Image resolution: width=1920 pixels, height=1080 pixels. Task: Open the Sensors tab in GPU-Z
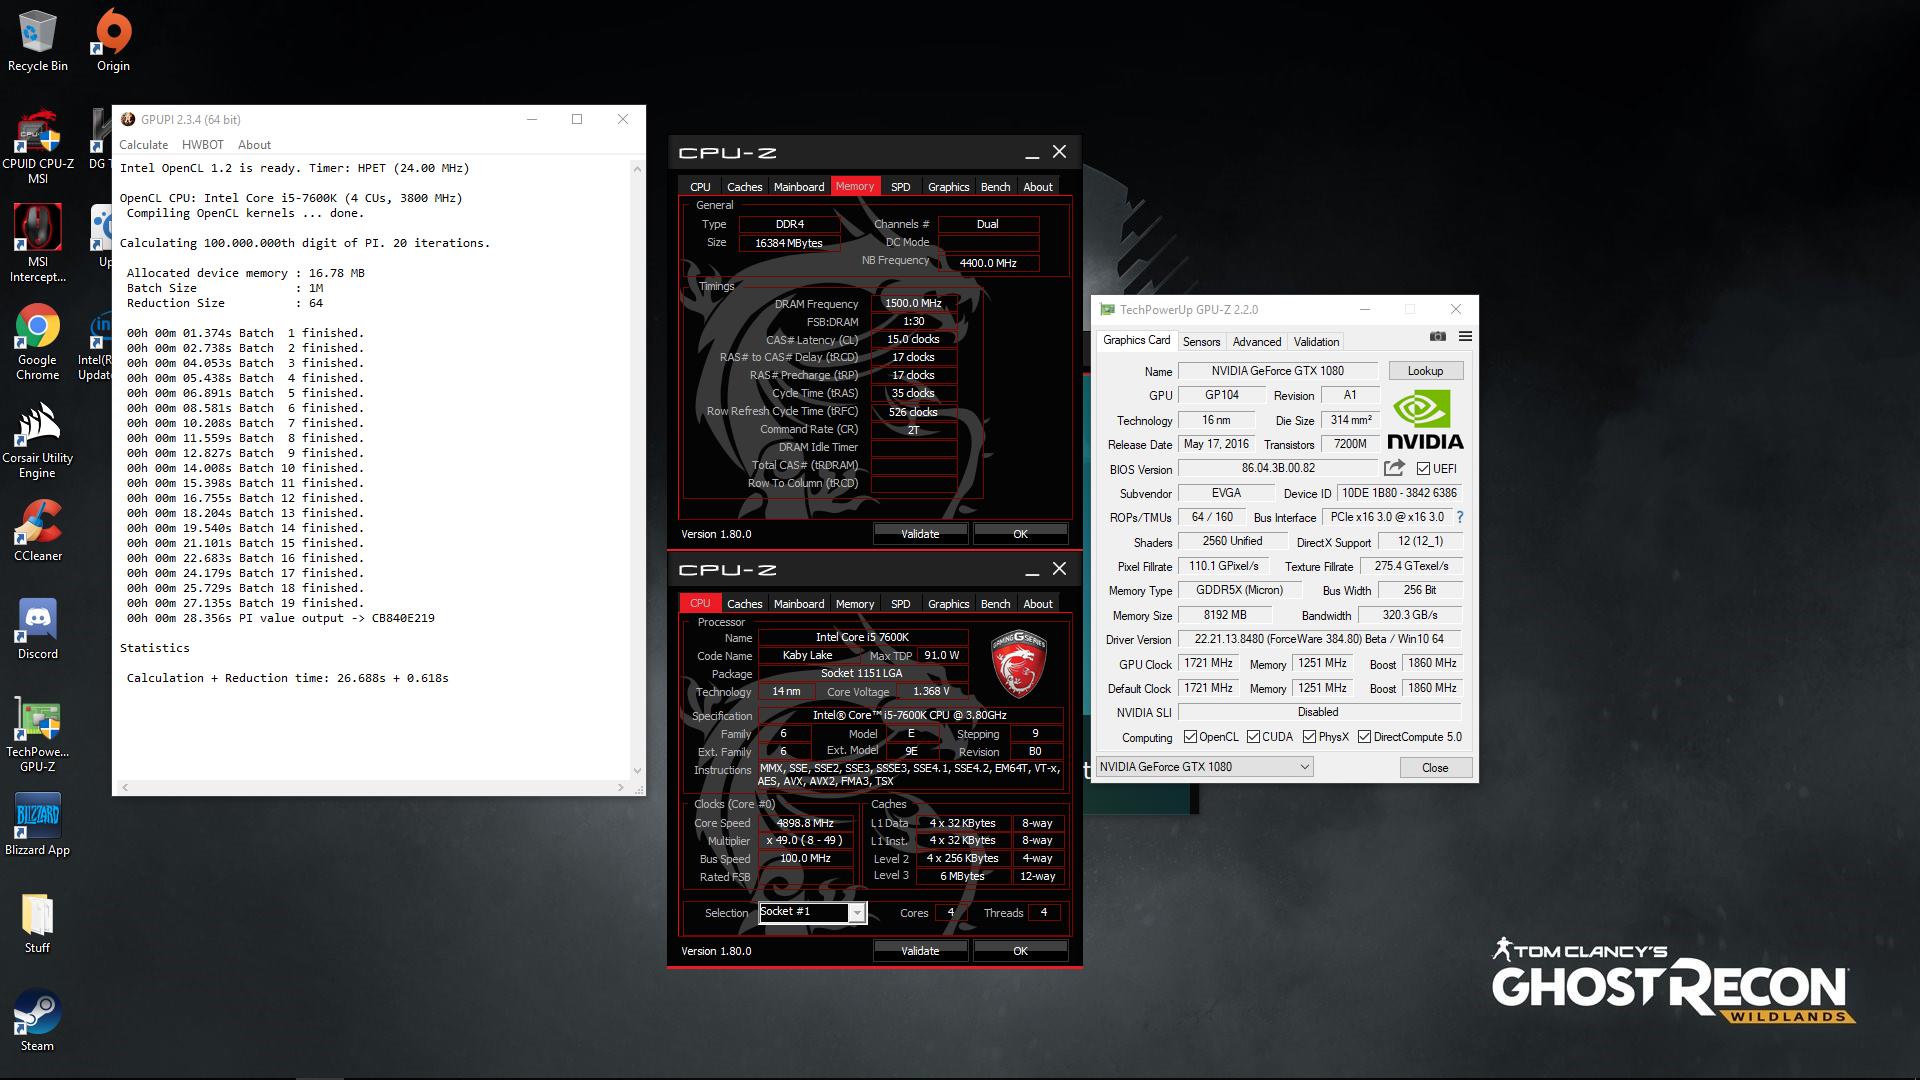click(x=1201, y=342)
